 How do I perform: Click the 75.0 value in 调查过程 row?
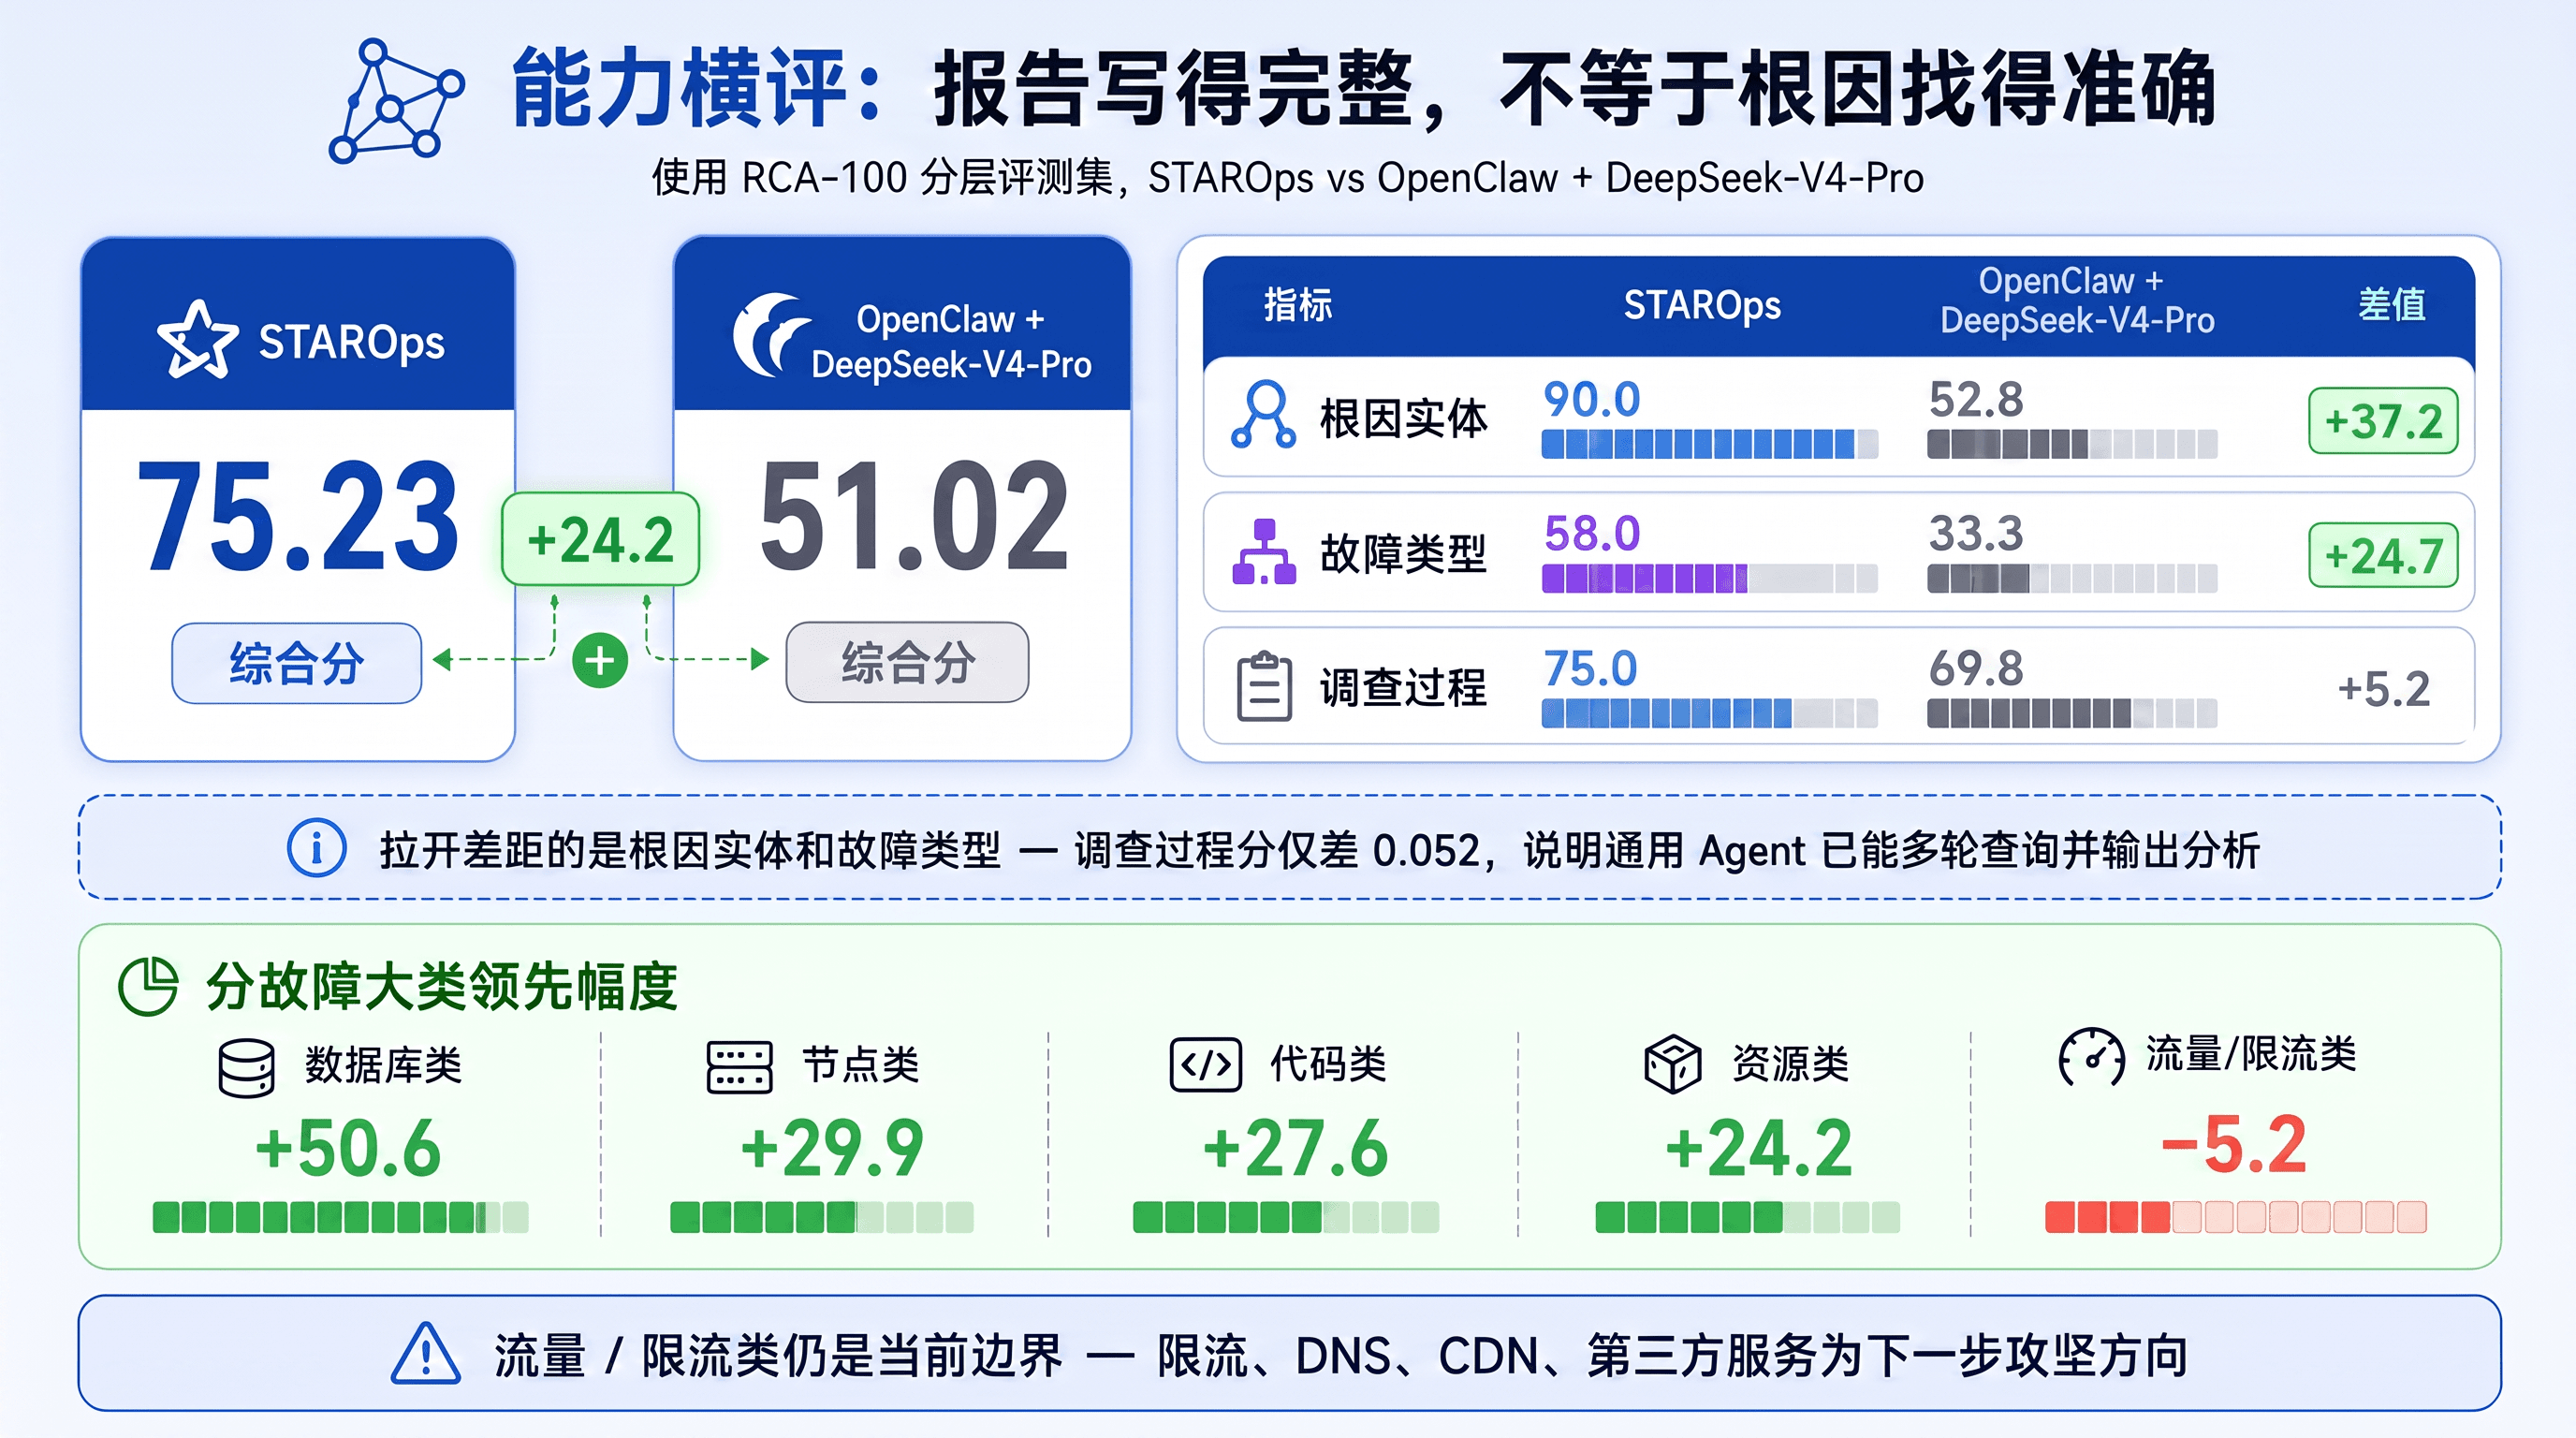(1590, 668)
